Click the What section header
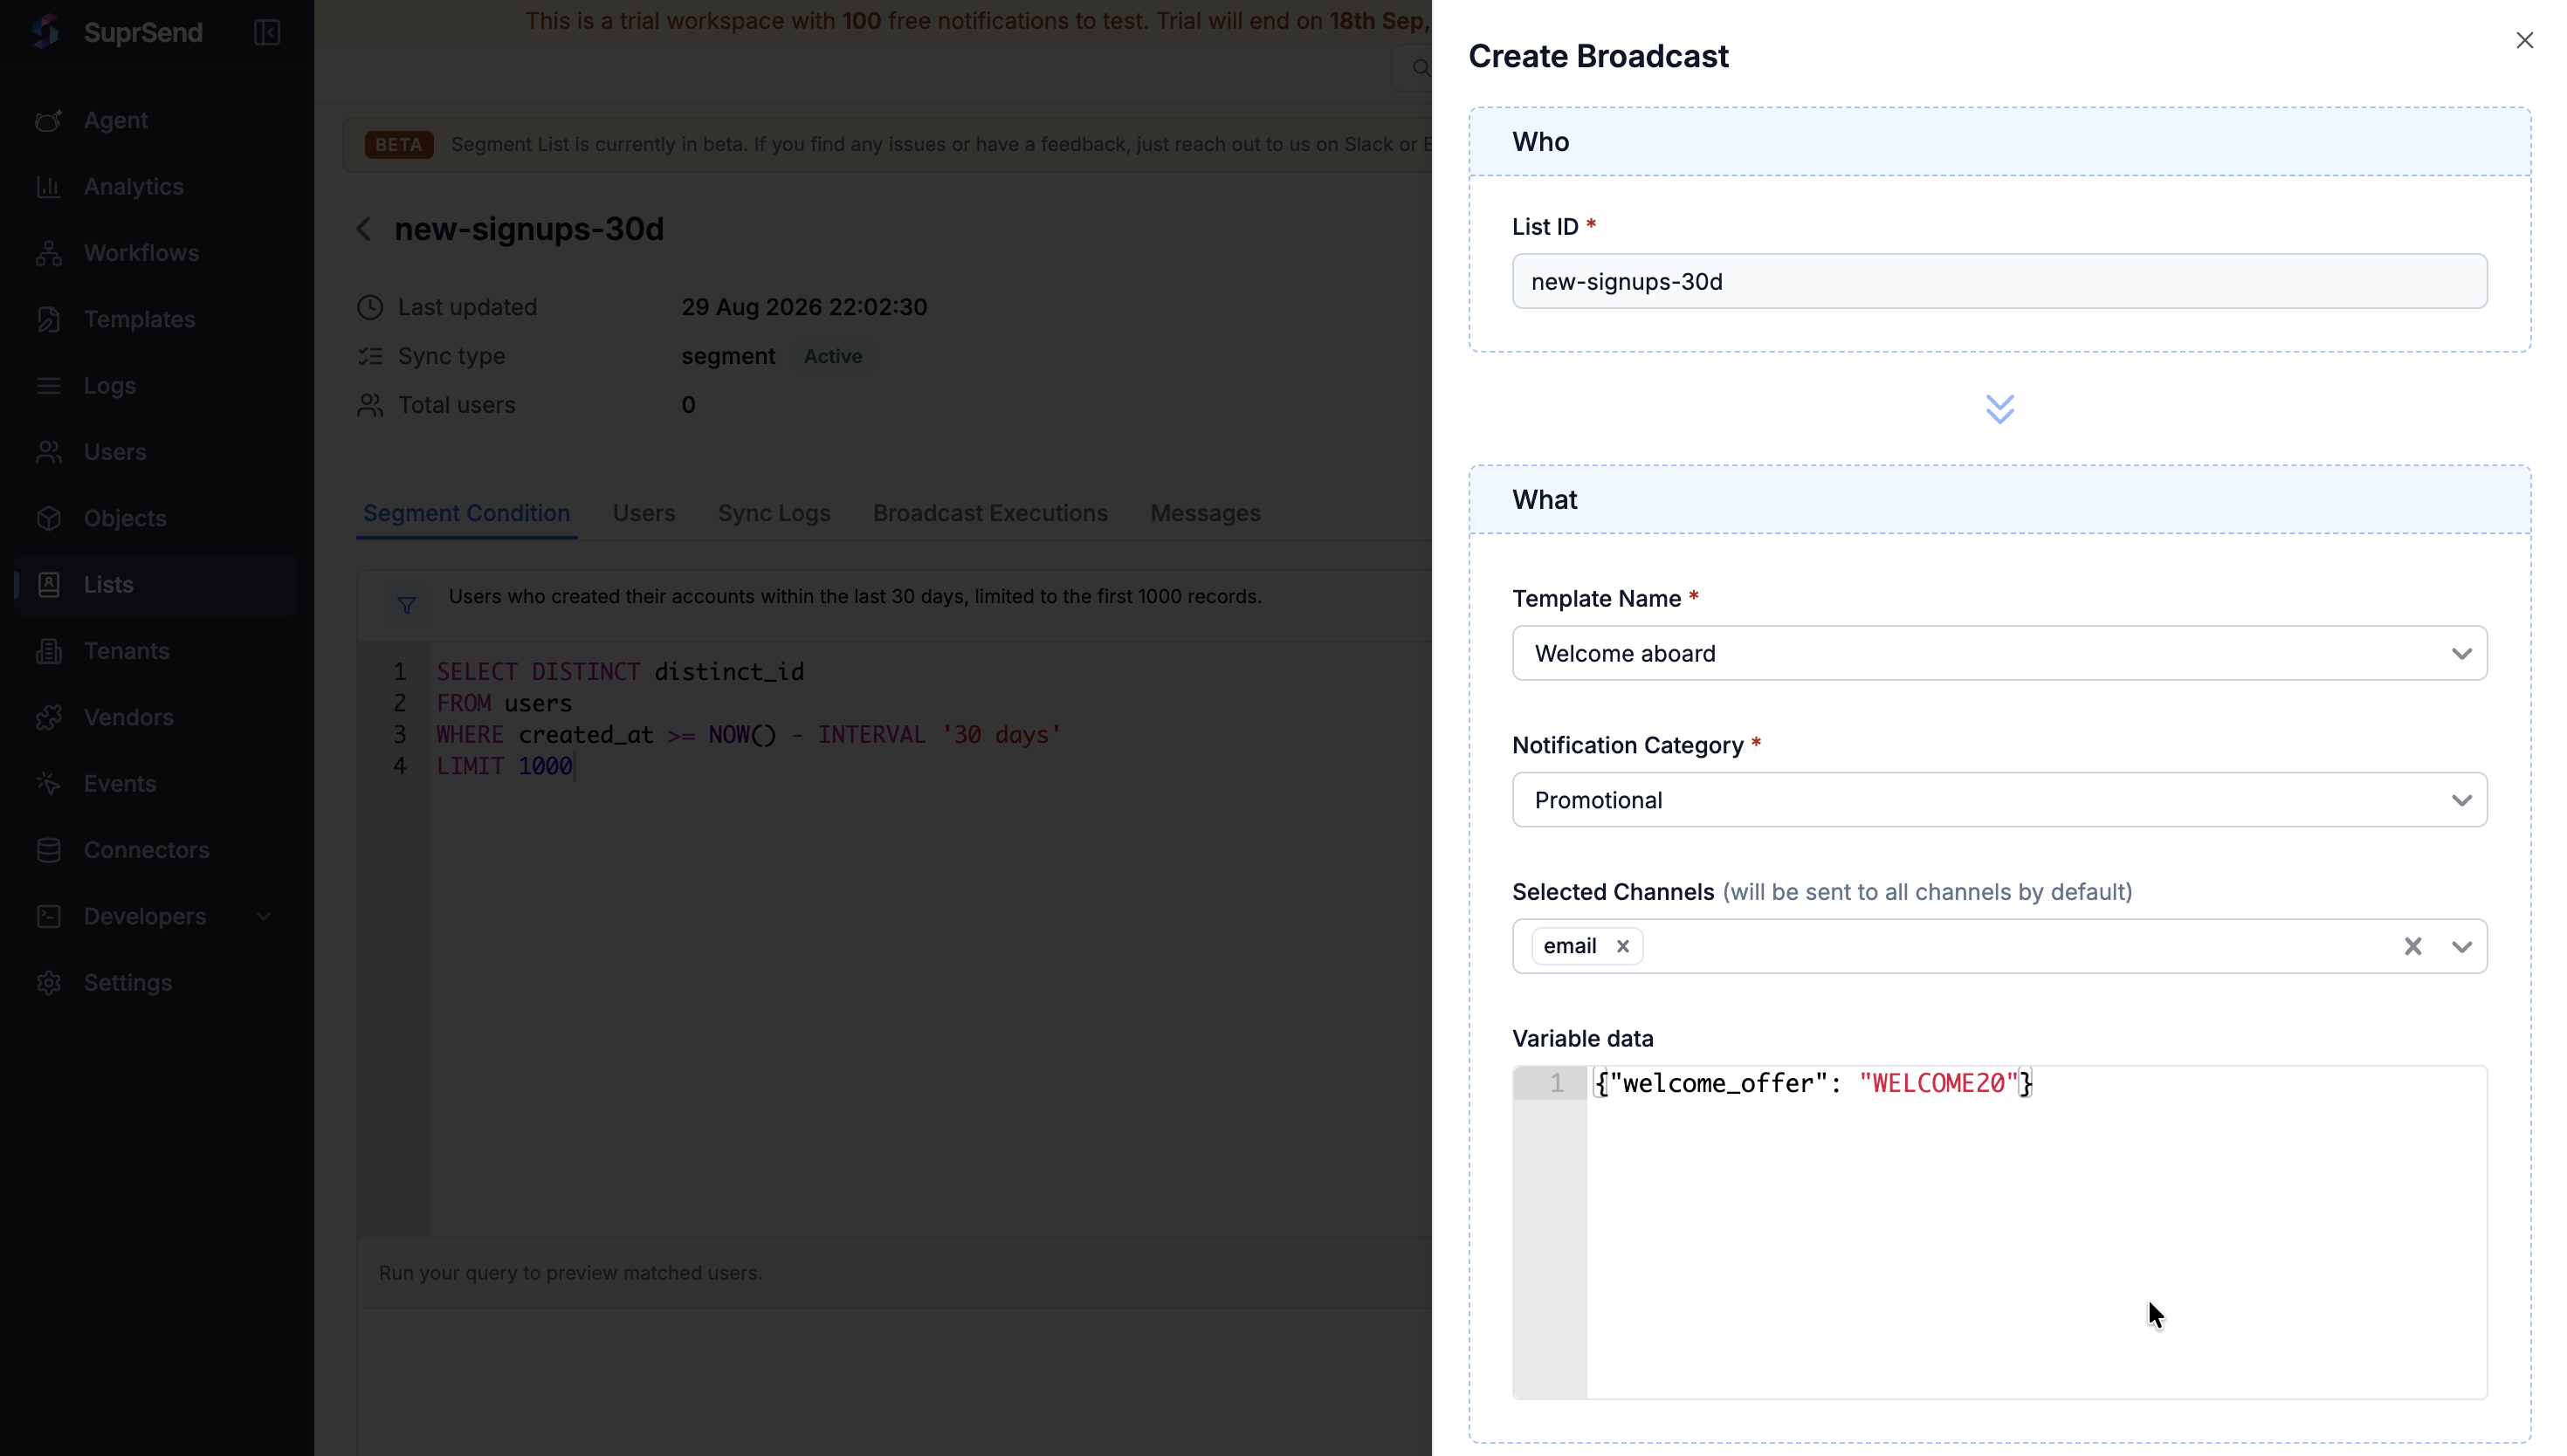The image size is (2567, 1456). point(1999,500)
